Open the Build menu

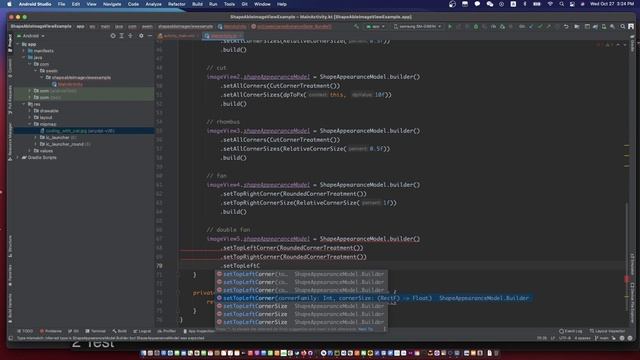198,4
